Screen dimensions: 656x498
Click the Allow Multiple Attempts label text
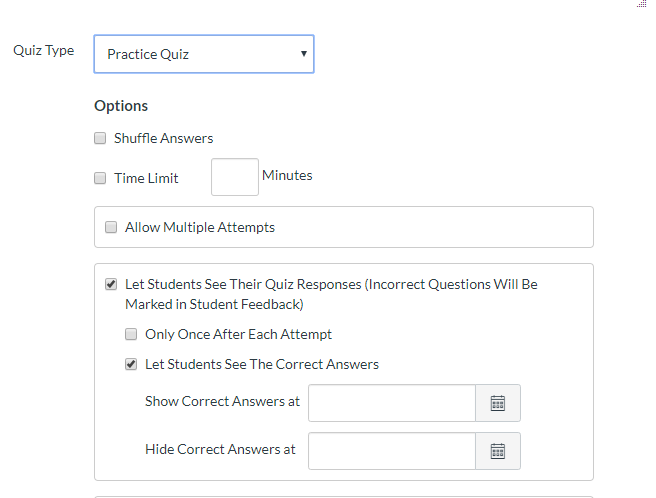tap(199, 228)
